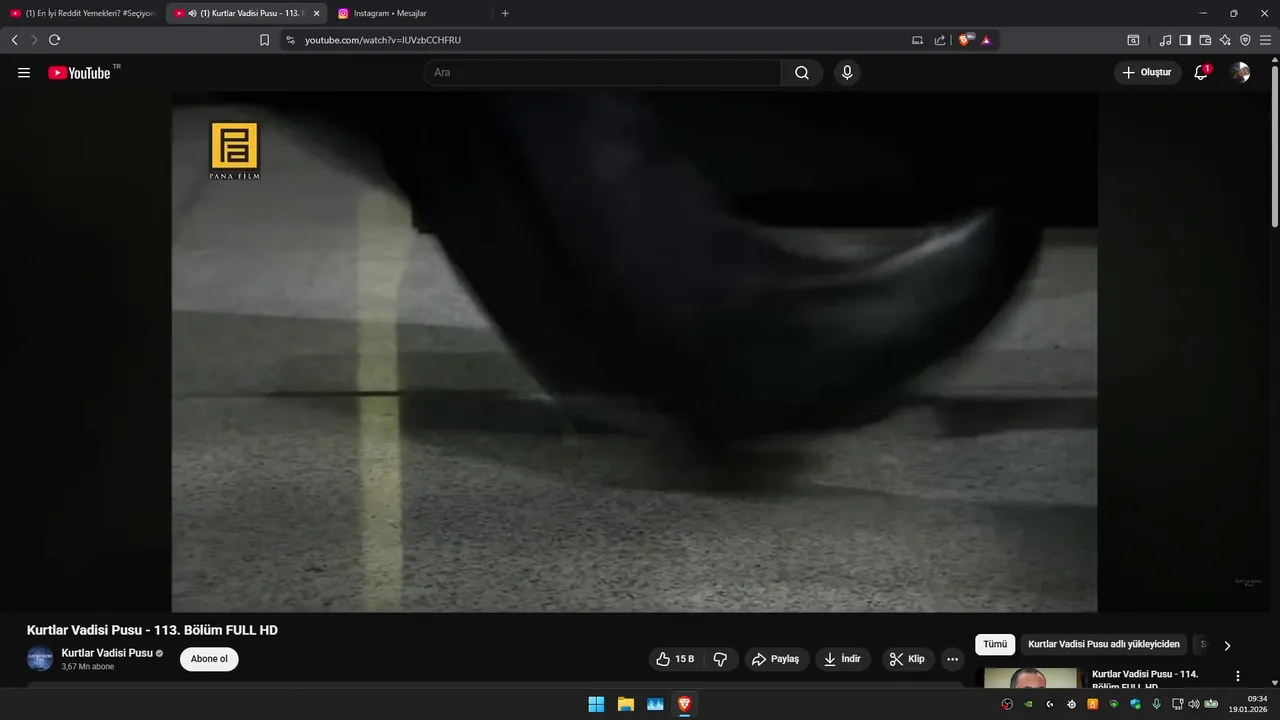Go back with the browser back arrow
Image resolution: width=1280 pixels, height=720 pixels.
[14, 40]
